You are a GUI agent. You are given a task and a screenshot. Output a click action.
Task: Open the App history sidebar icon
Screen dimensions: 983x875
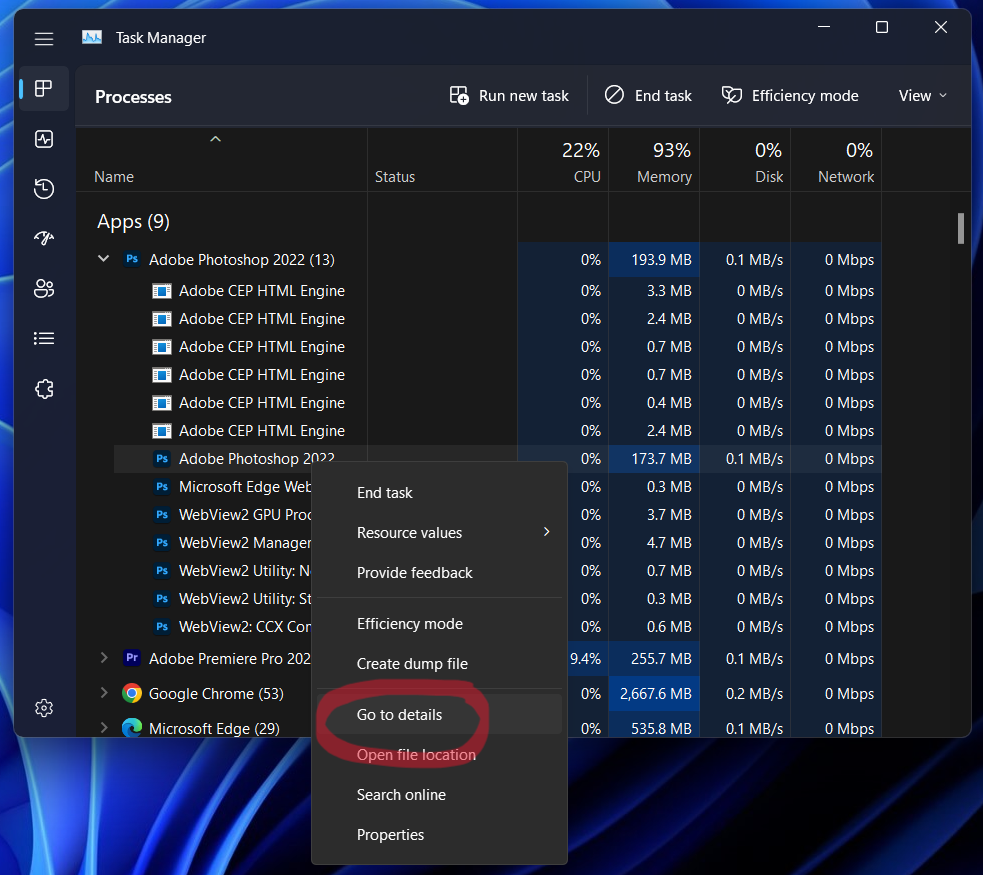(44, 189)
